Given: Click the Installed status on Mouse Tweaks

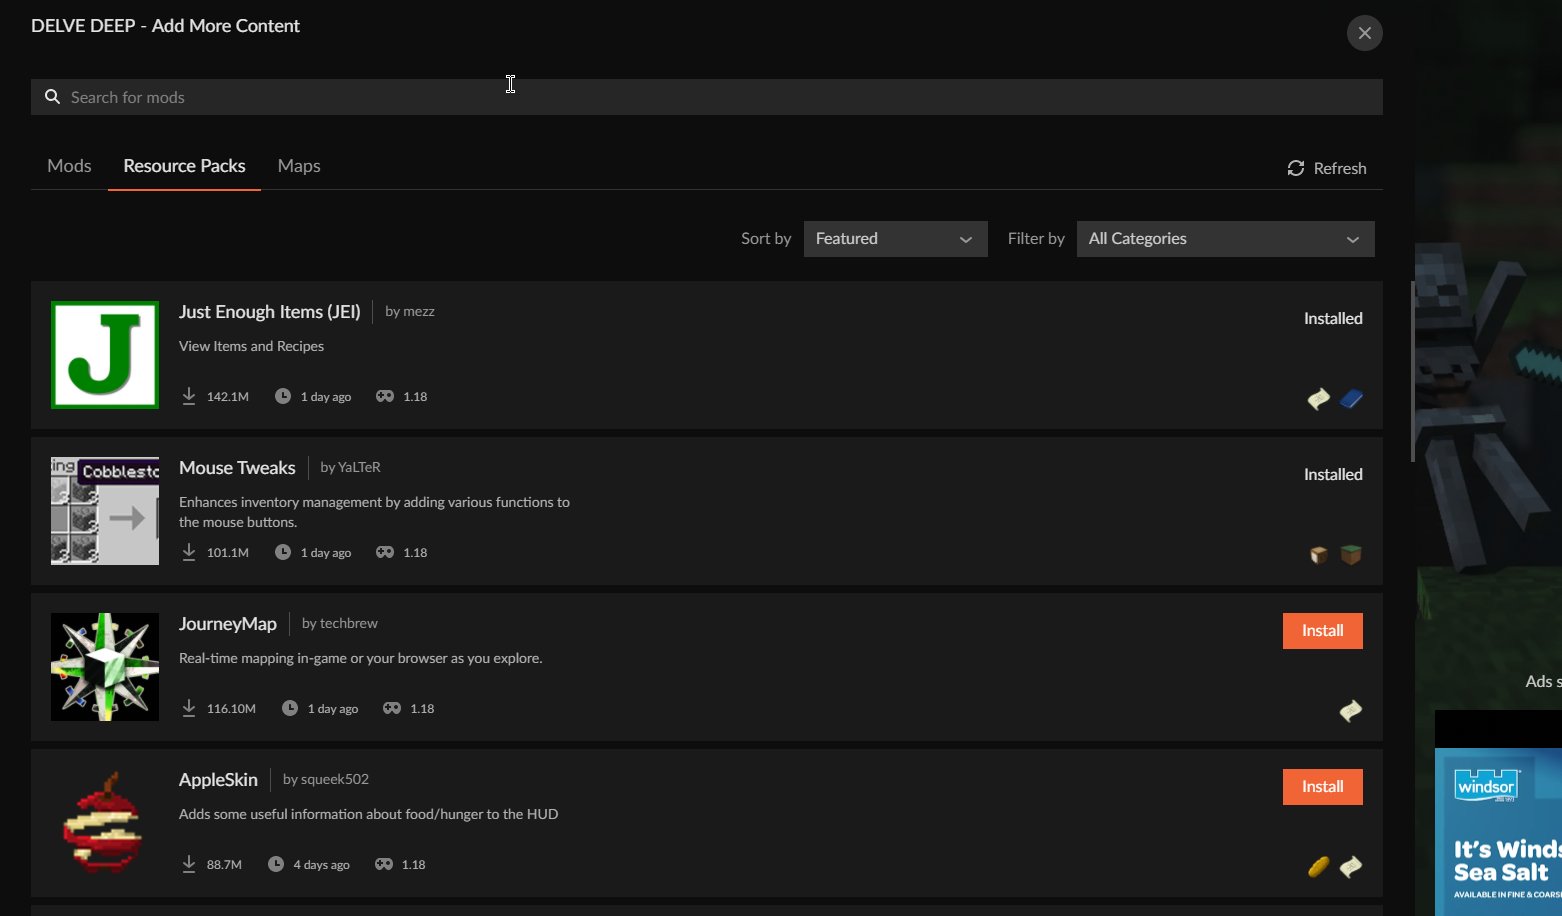Looking at the screenshot, I should coord(1333,475).
